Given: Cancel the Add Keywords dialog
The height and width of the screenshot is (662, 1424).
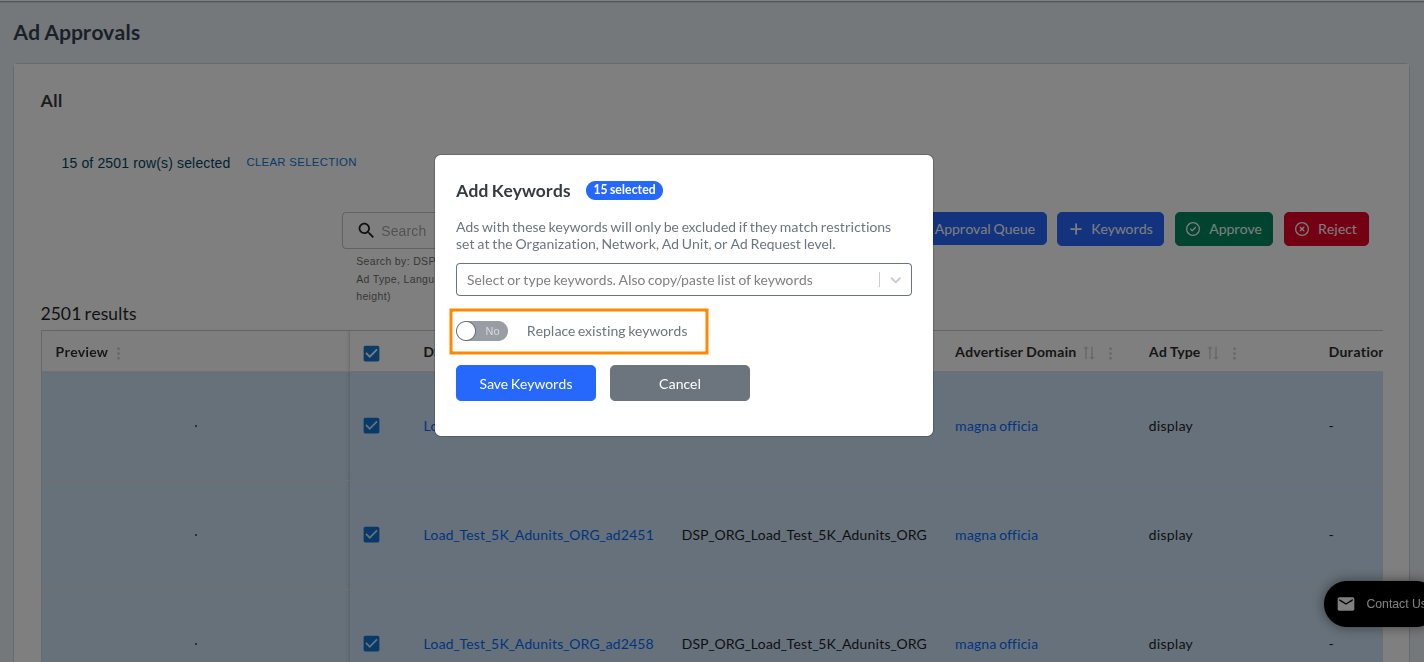Looking at the screenshot, I should [680, 384].
